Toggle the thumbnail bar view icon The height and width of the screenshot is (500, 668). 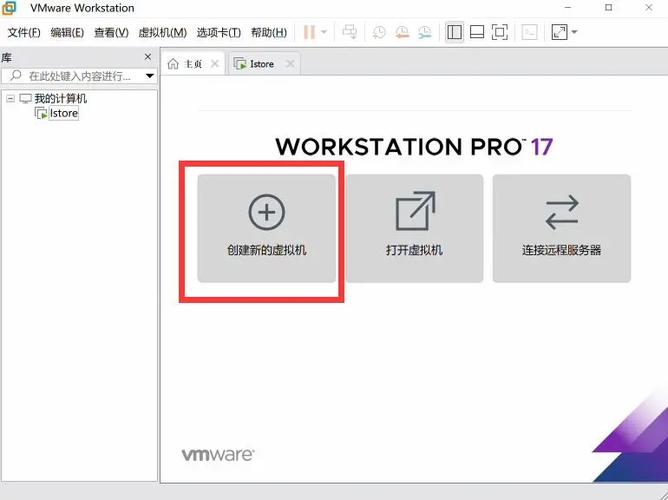(477, 32)
